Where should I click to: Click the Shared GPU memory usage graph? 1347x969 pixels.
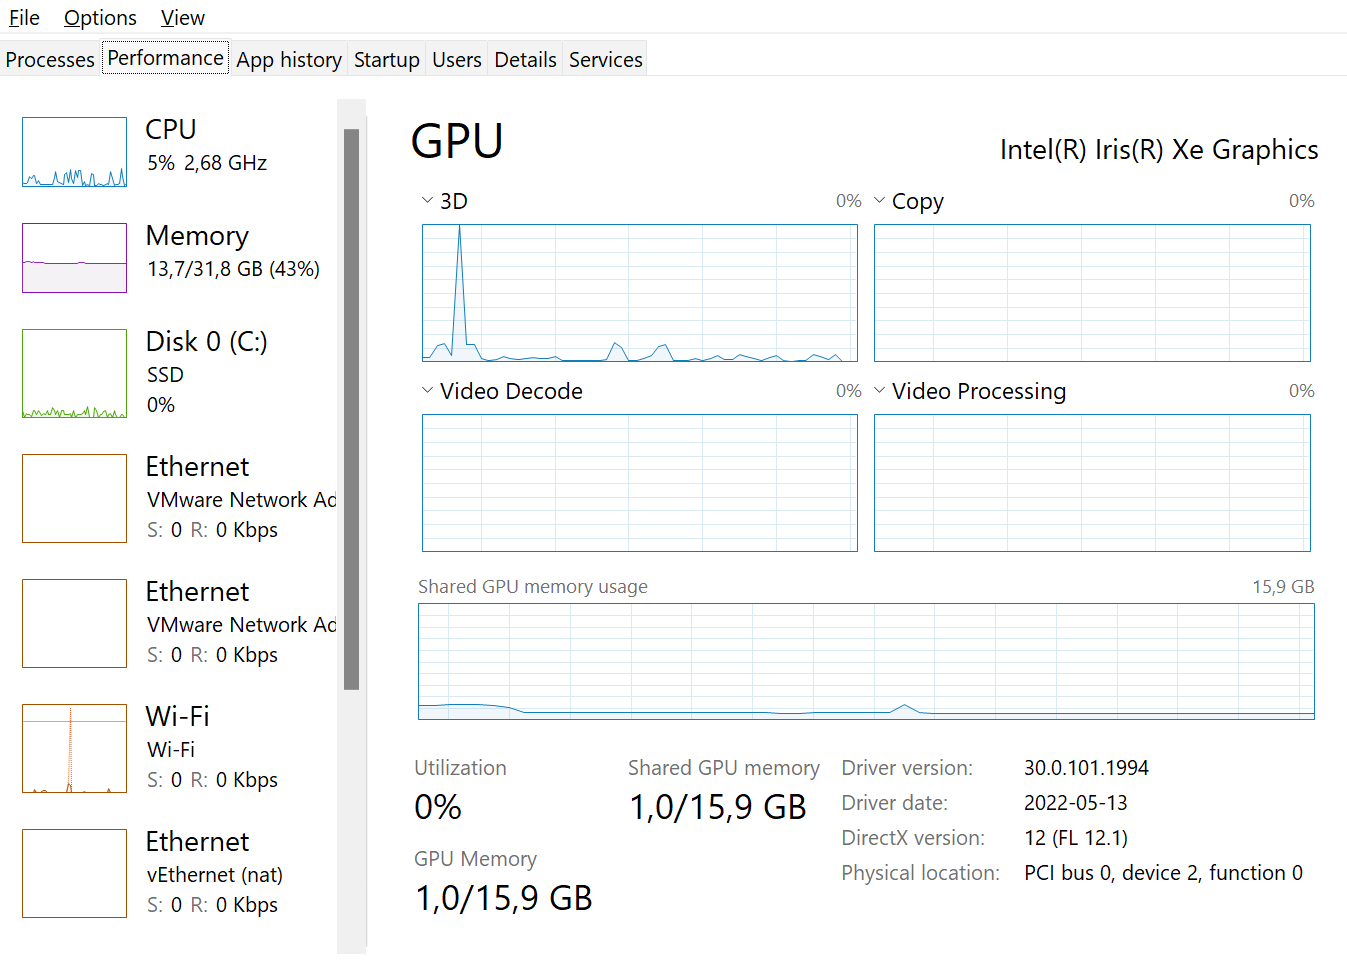[x=866, y=662]
